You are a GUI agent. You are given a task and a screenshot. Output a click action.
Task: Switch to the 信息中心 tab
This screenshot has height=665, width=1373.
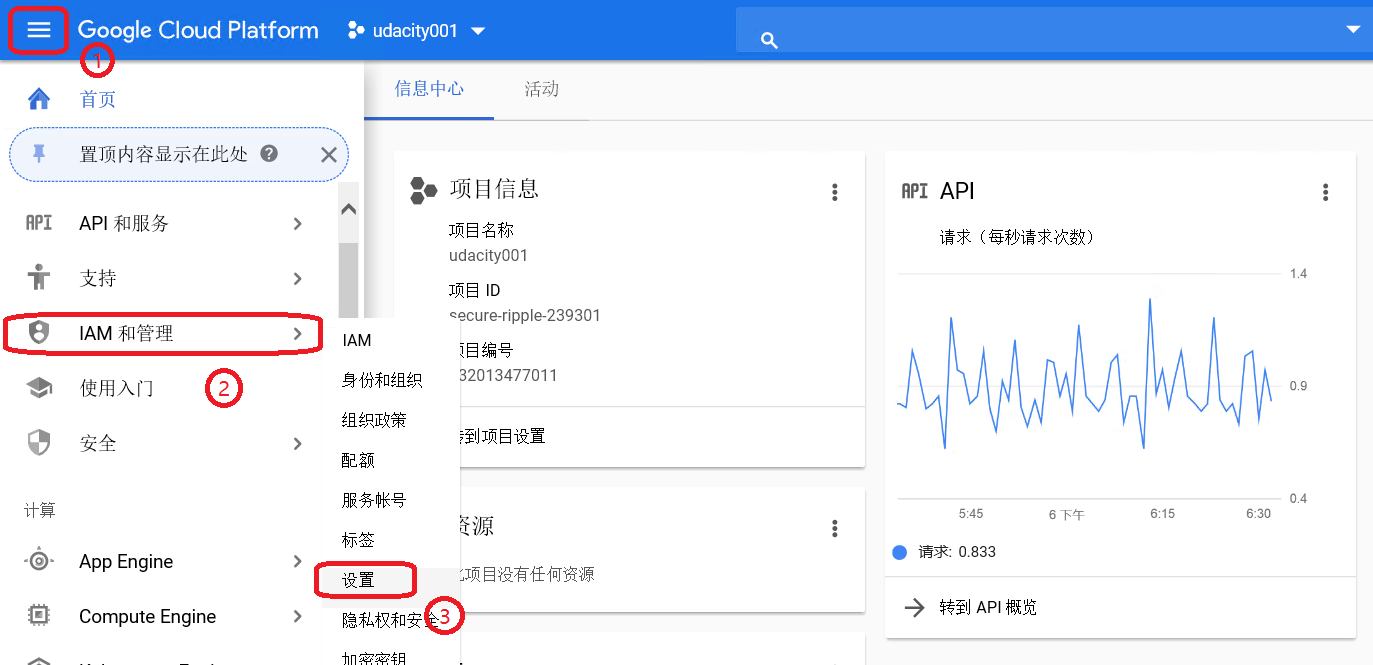[x=429, y=89]
